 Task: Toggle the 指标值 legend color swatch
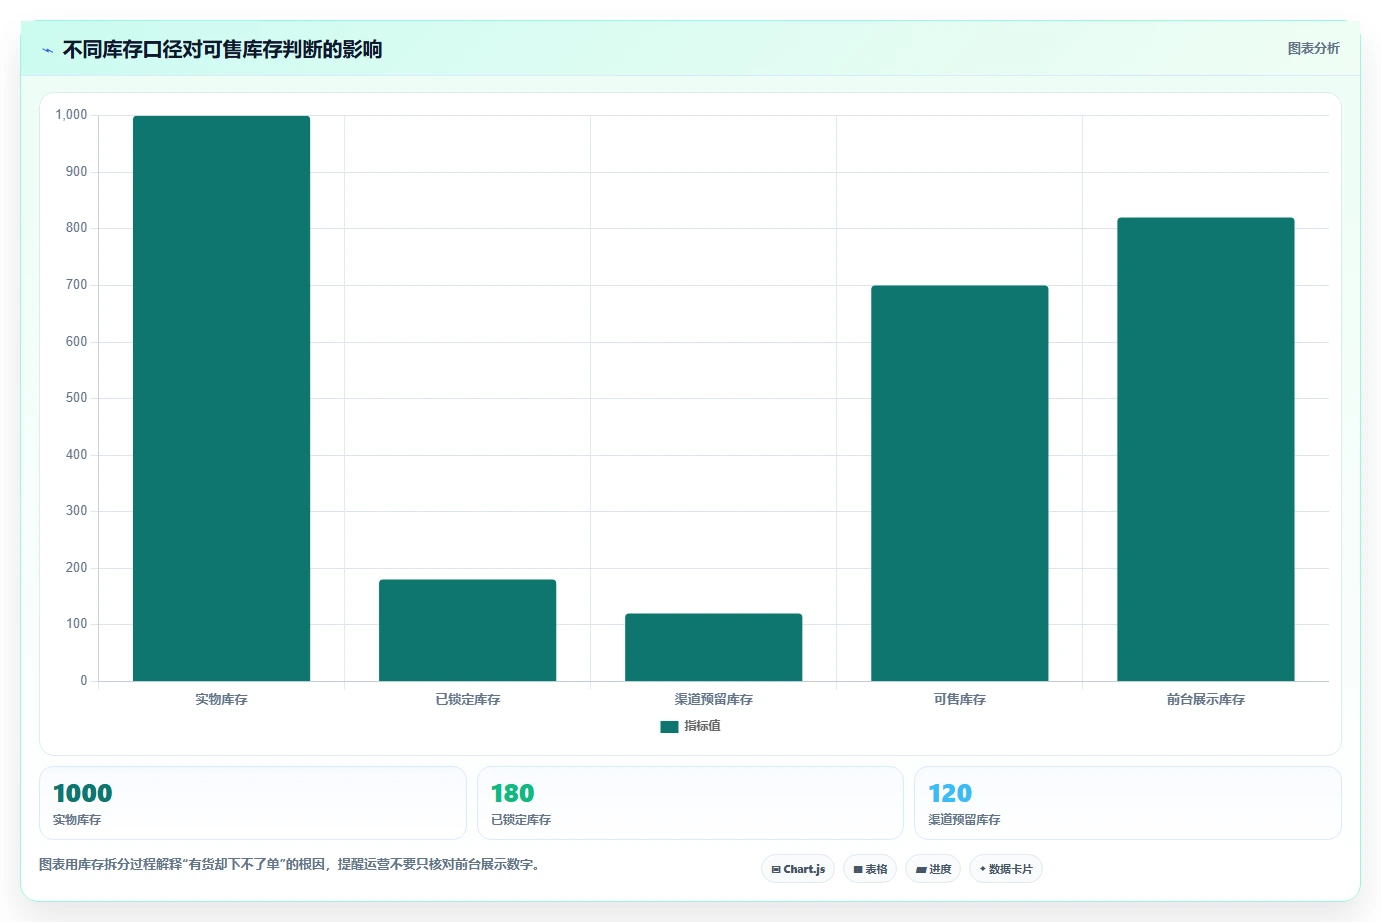[x=669, y=727]
